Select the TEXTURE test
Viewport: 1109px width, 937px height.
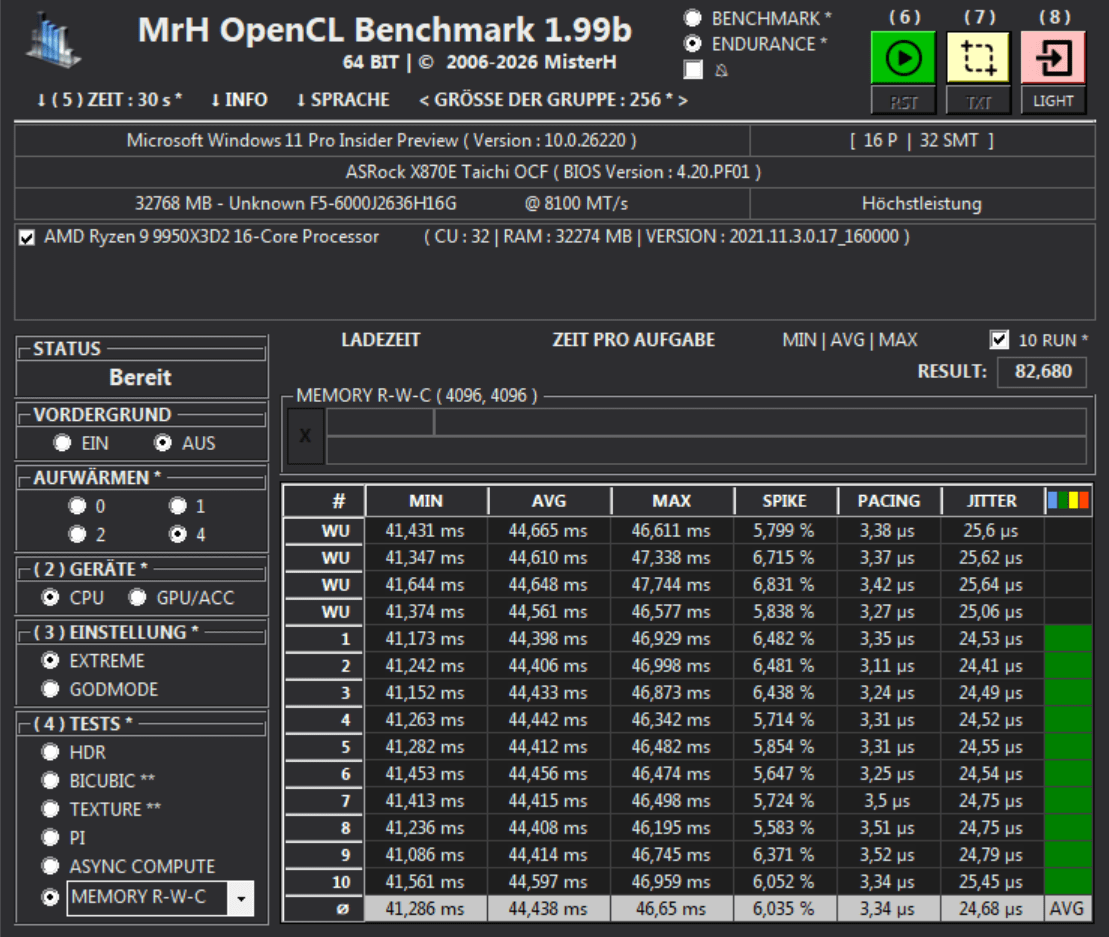(x=50, y=809)
